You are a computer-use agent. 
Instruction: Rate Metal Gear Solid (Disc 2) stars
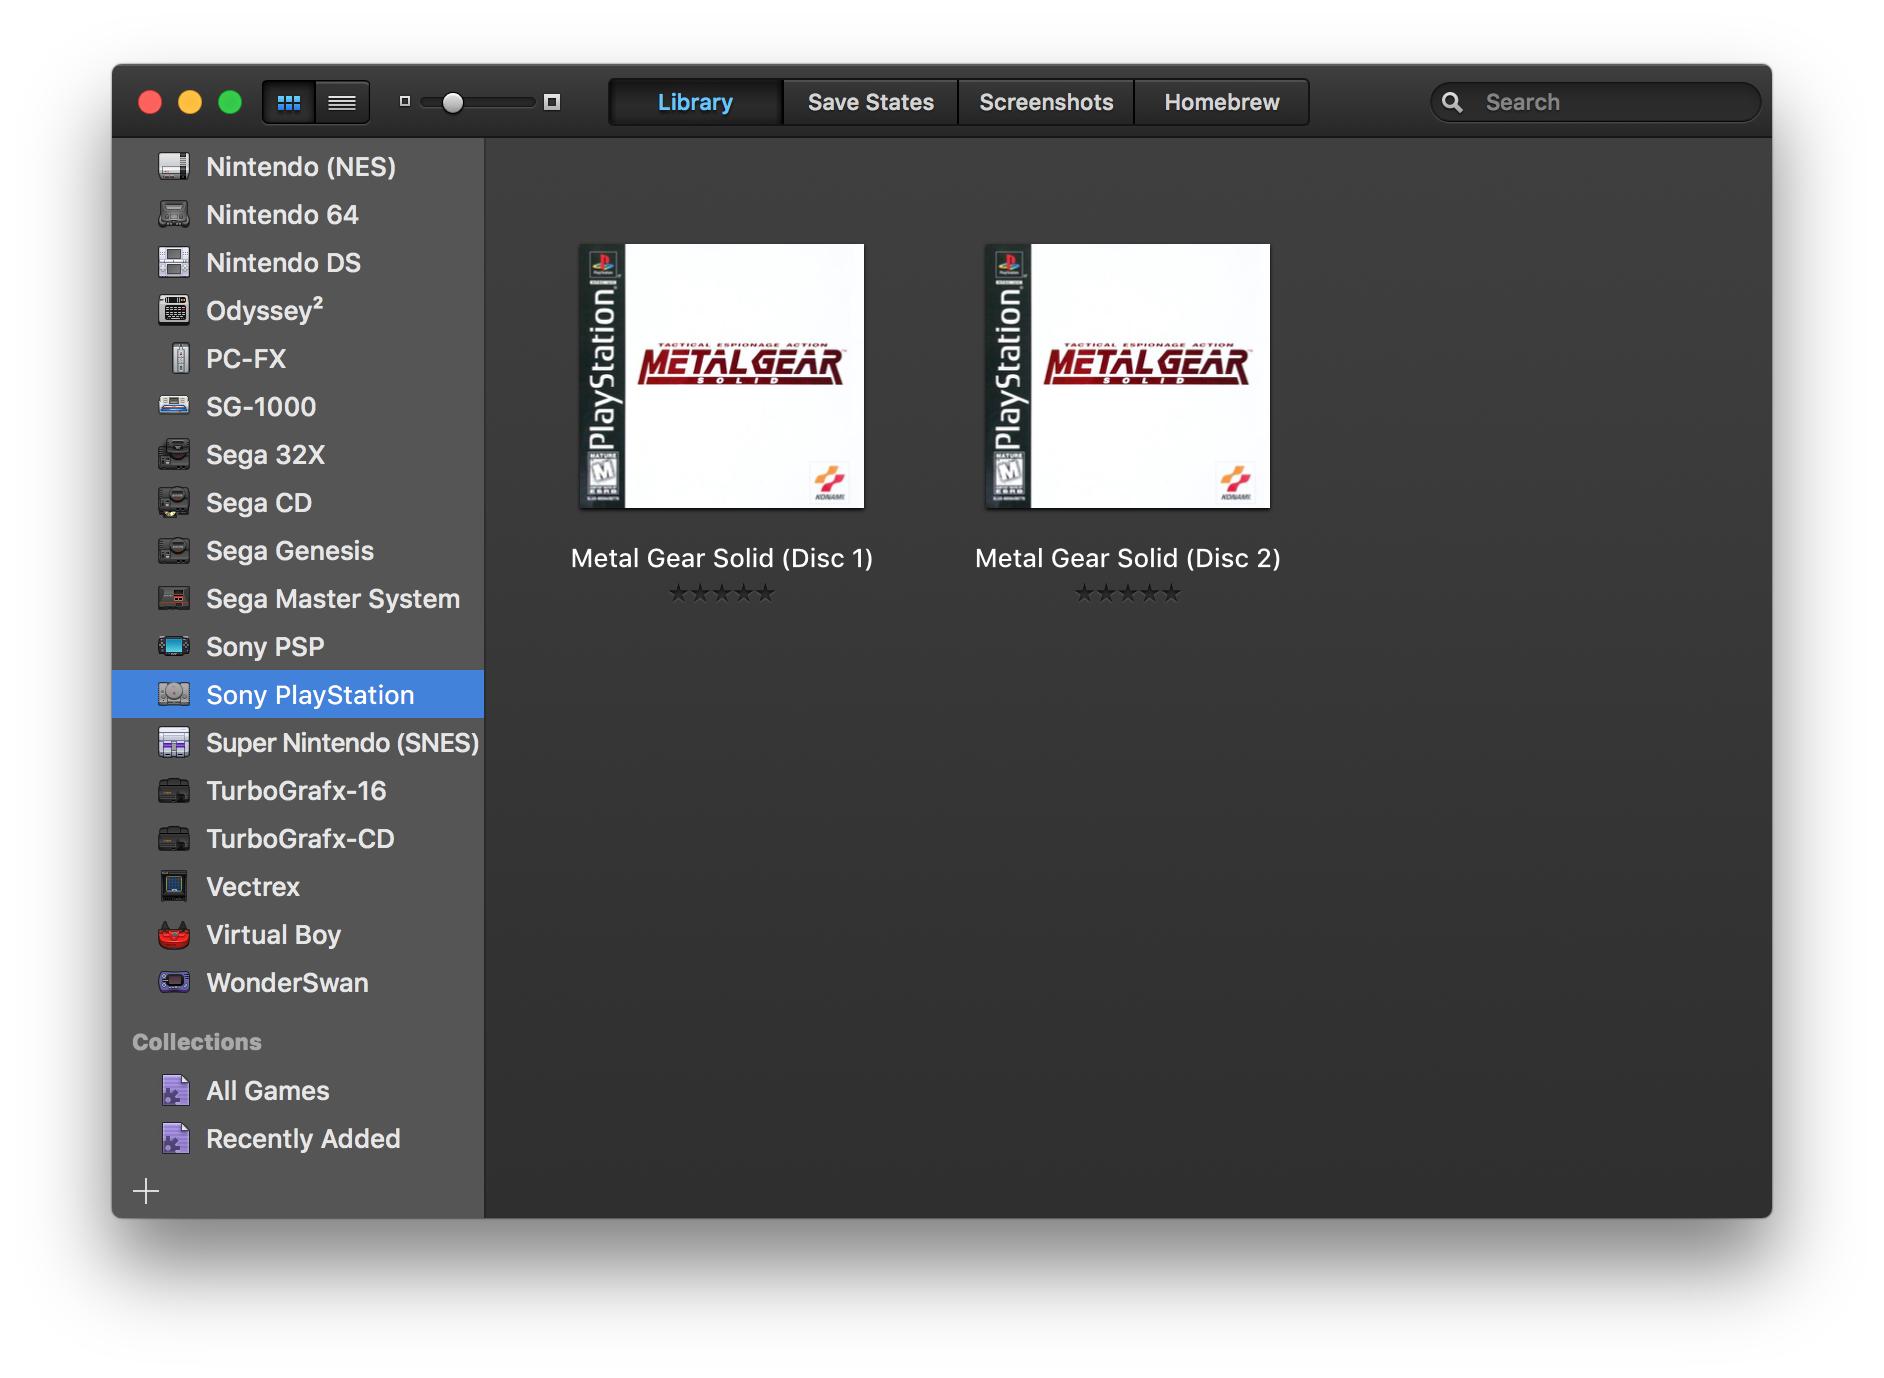[x=1128, y=593]
